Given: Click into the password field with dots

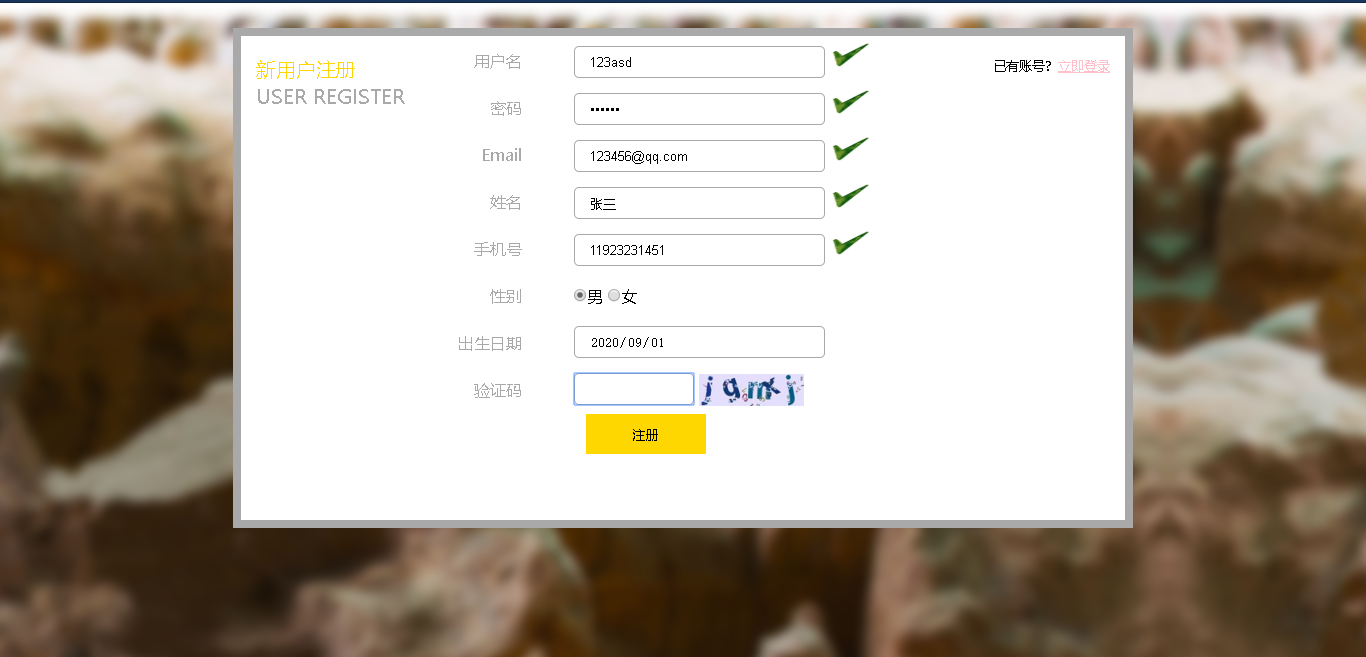Looking at the screenshot, I should [699, 109].
